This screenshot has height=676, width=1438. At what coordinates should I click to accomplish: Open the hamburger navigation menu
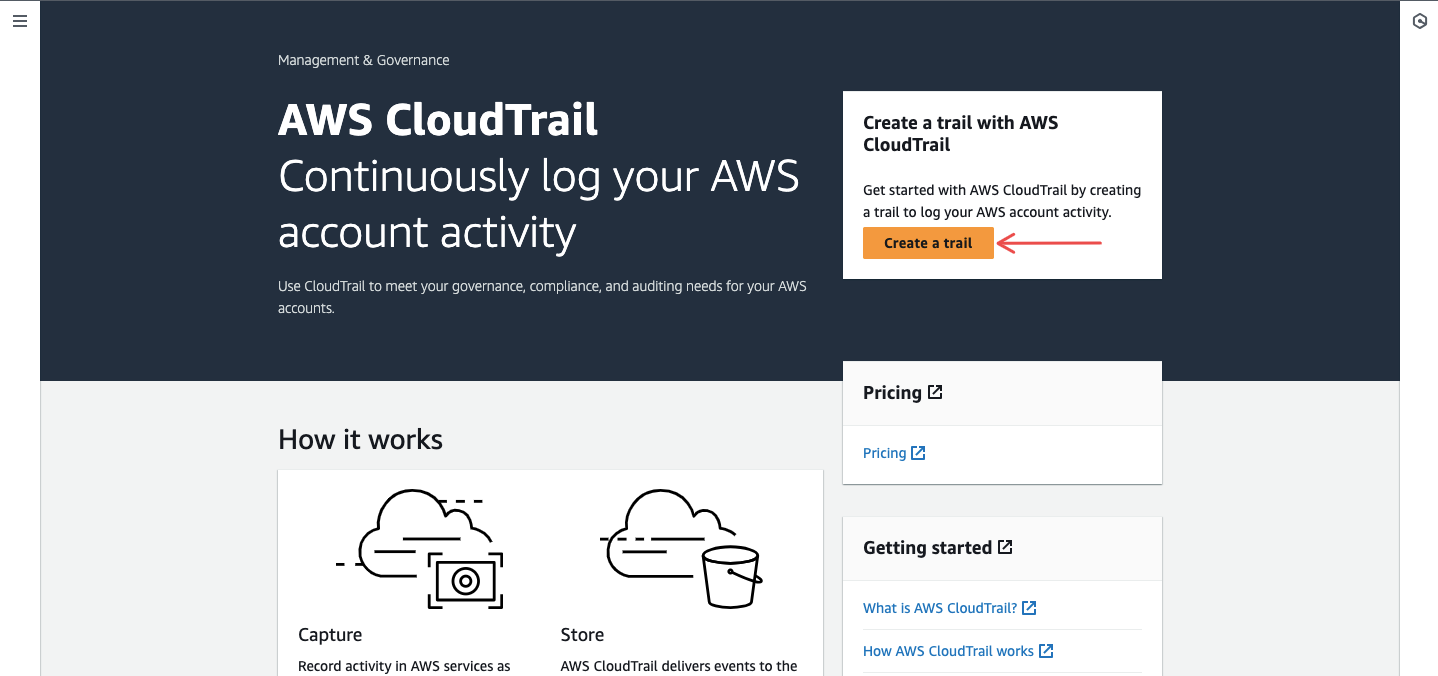(x=19, y=20)
